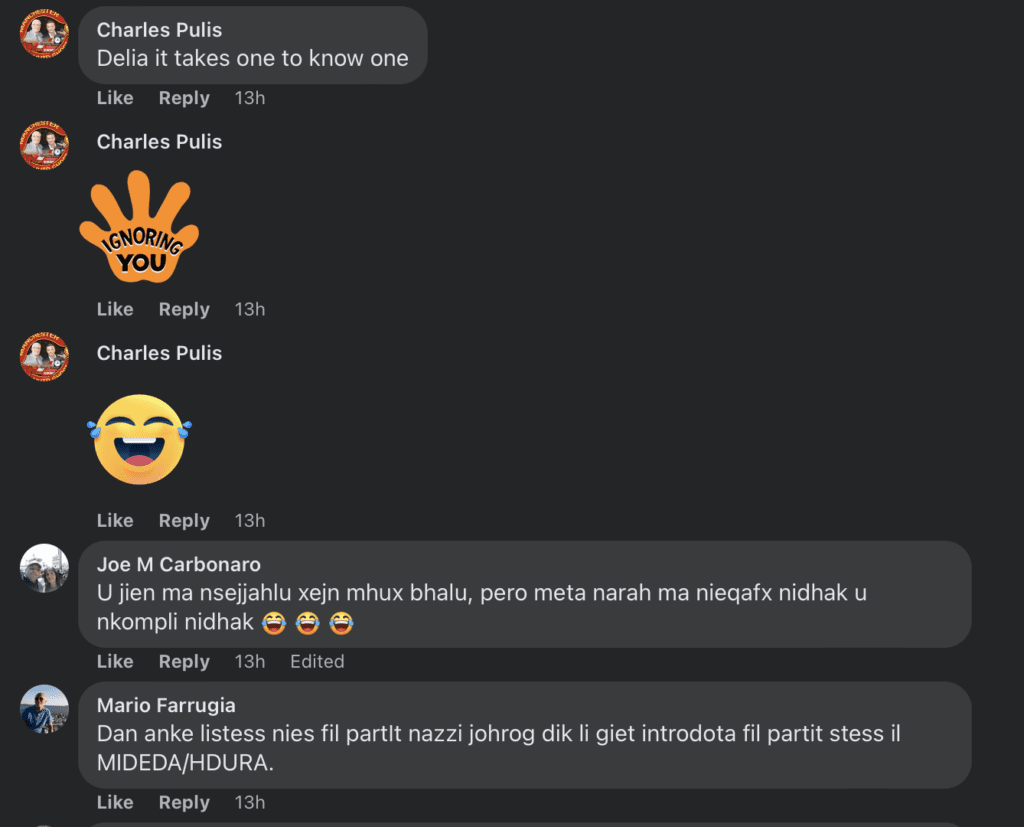The height and width of the screenshot is (827, 1024).
Task: Click the laughing-crying emoji sticker
Action: (139, 439)
